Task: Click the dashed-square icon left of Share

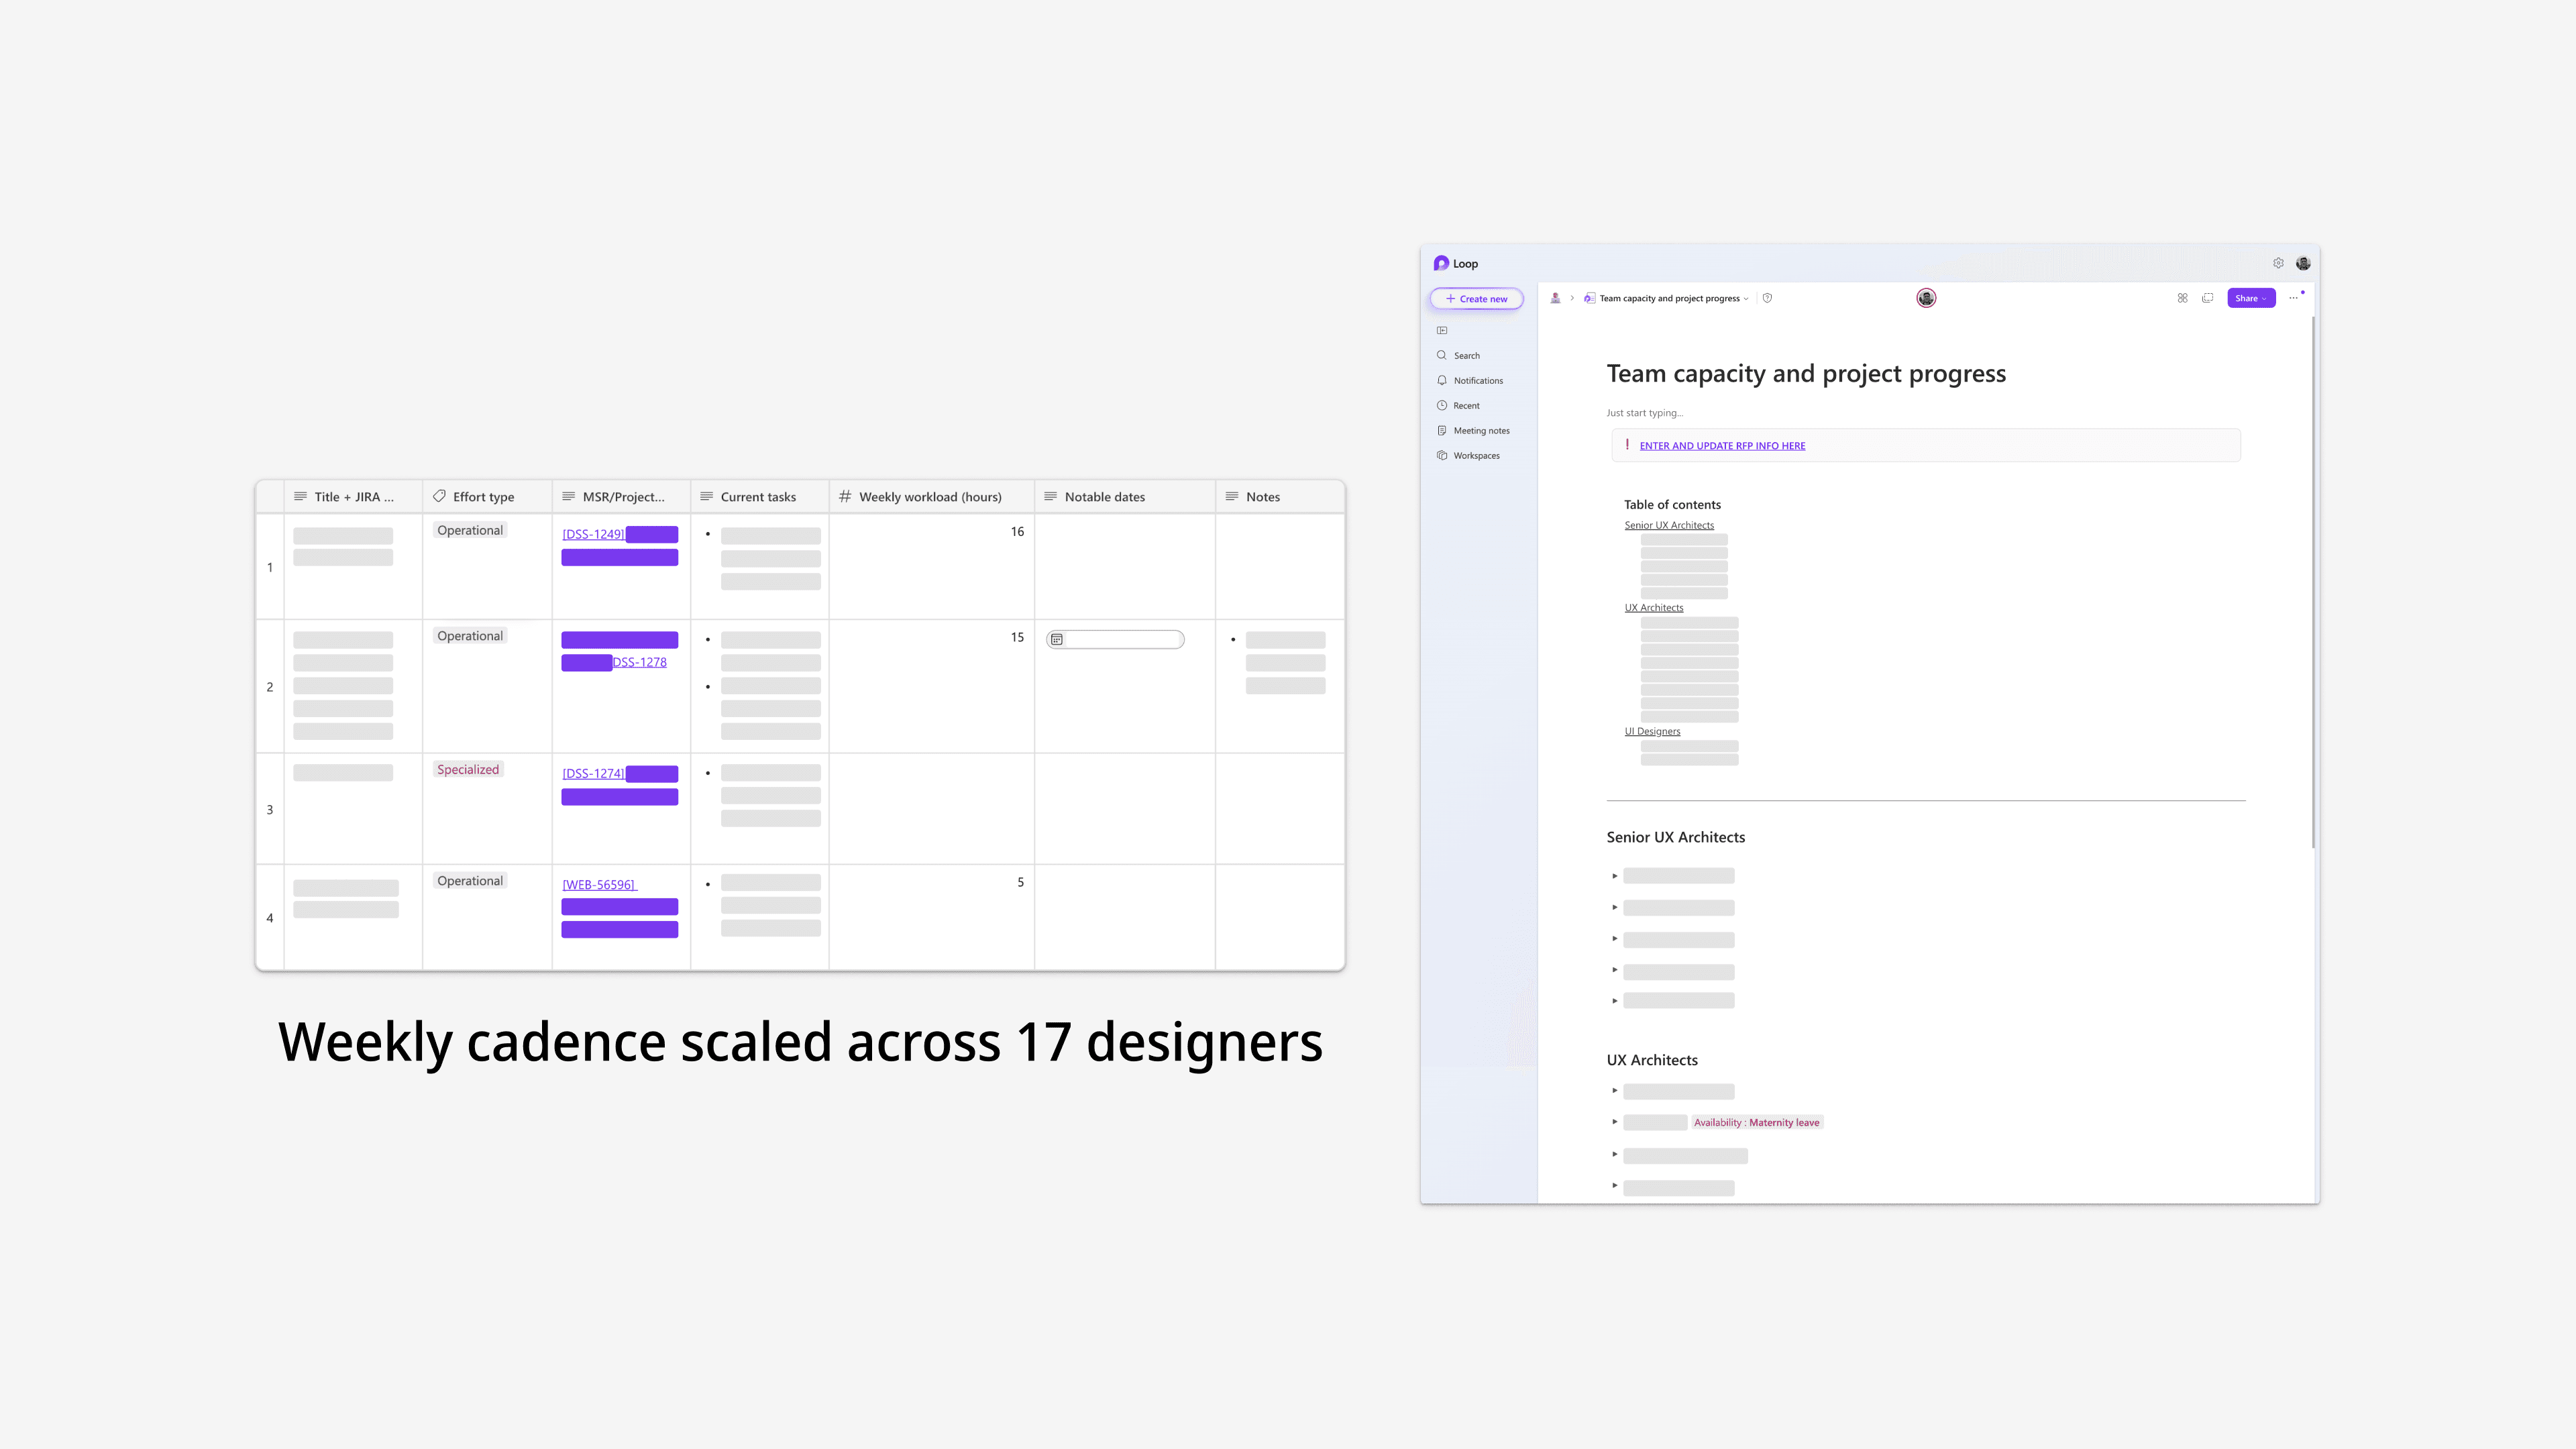Action: point(2207,298)
